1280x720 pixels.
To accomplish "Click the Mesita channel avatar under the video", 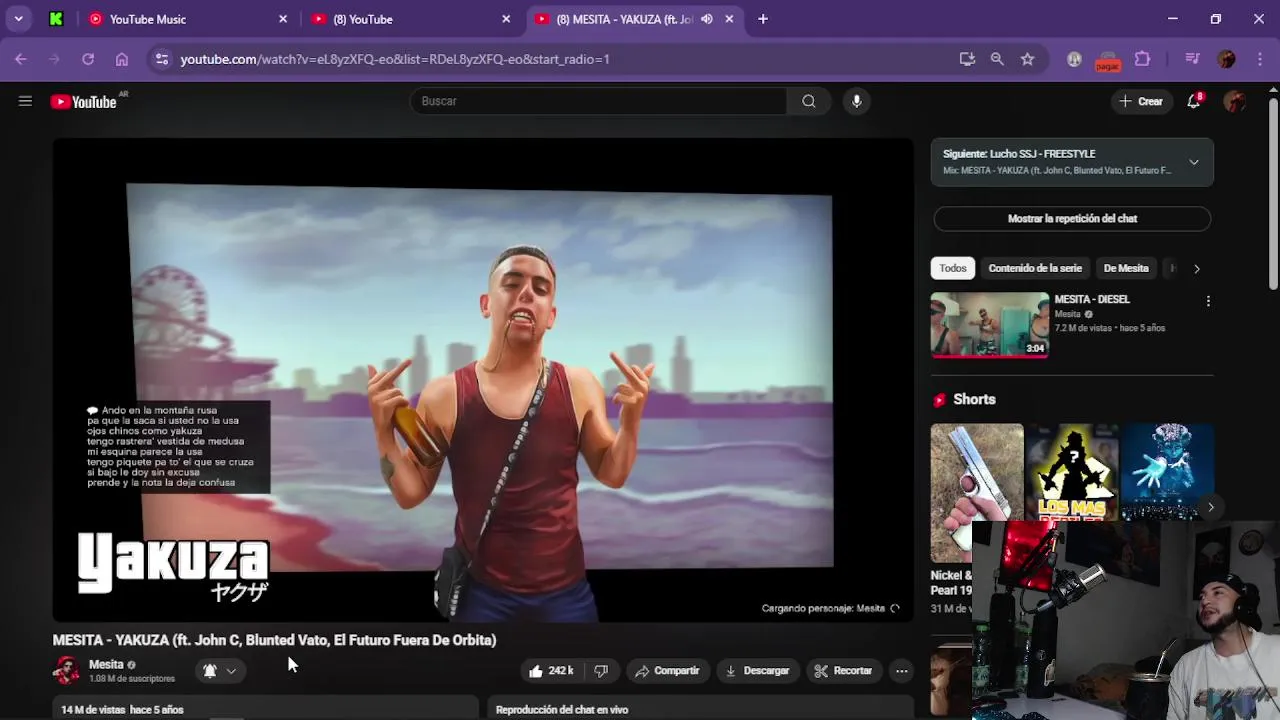I will point(66,670).
